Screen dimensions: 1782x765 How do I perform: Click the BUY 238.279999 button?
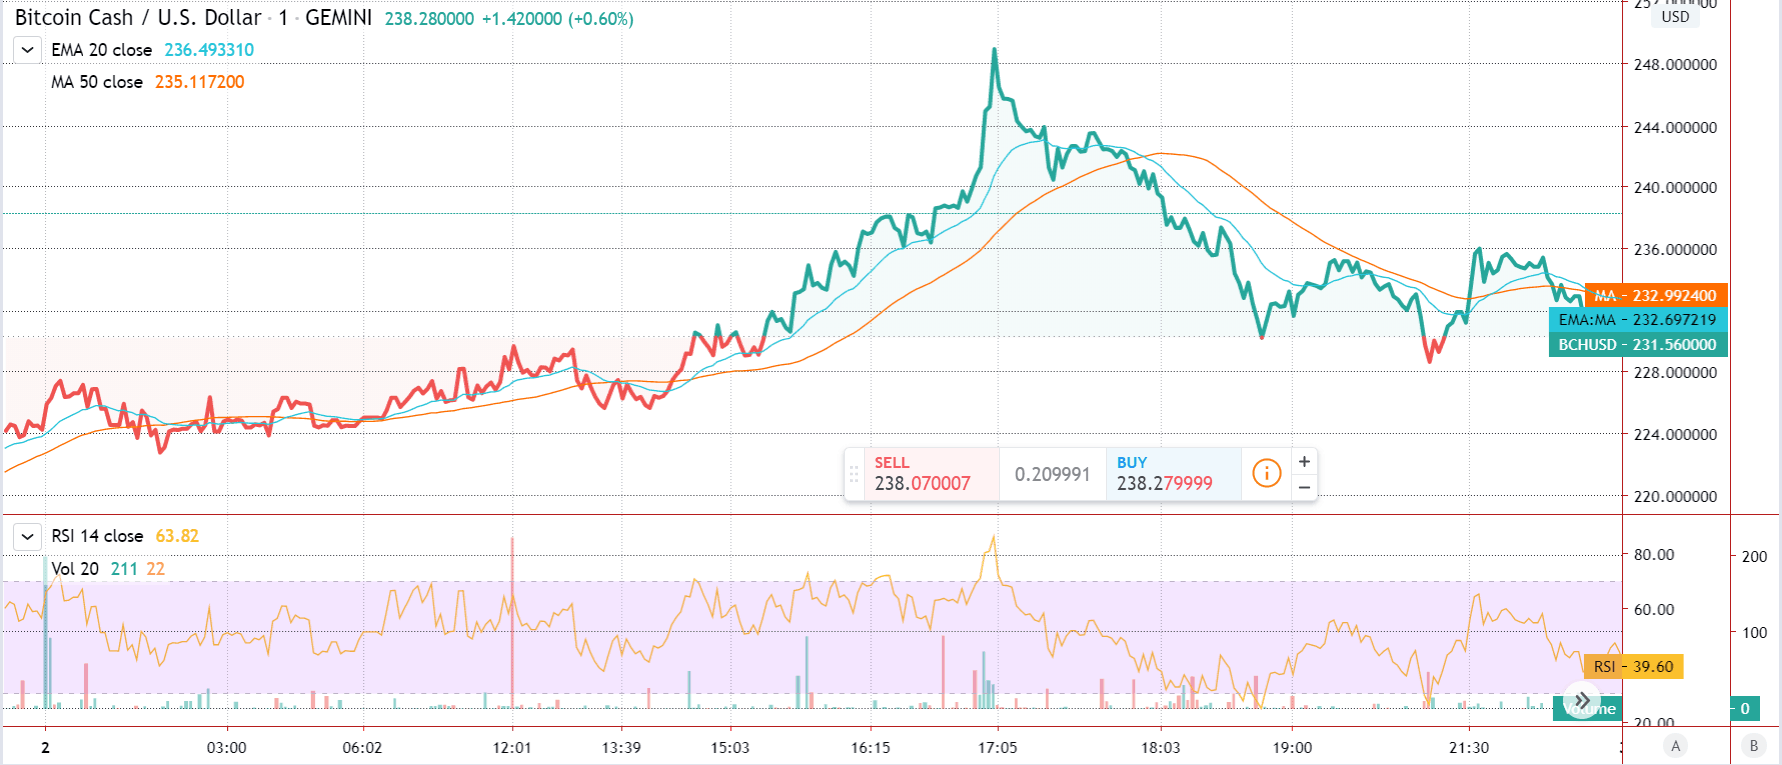click(1173, 474)
